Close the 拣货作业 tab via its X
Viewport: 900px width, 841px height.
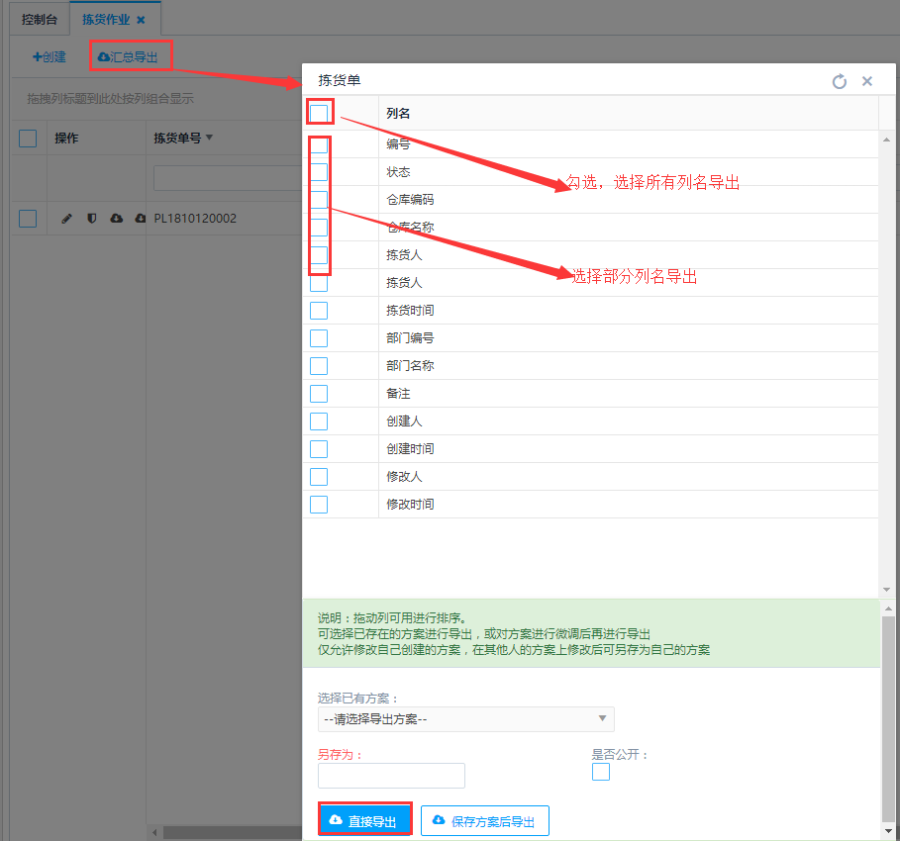pyautogui.click(x=141, y=20)
